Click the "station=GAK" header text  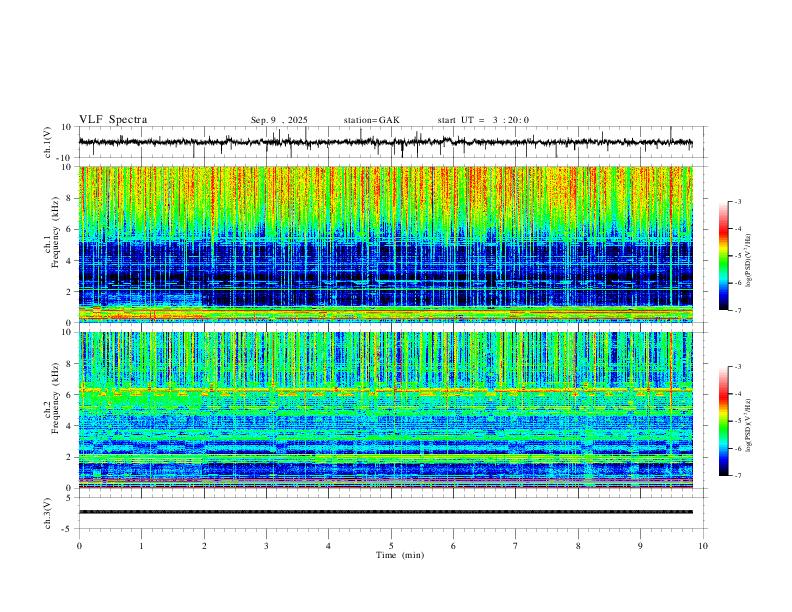(x=371, y=120)
